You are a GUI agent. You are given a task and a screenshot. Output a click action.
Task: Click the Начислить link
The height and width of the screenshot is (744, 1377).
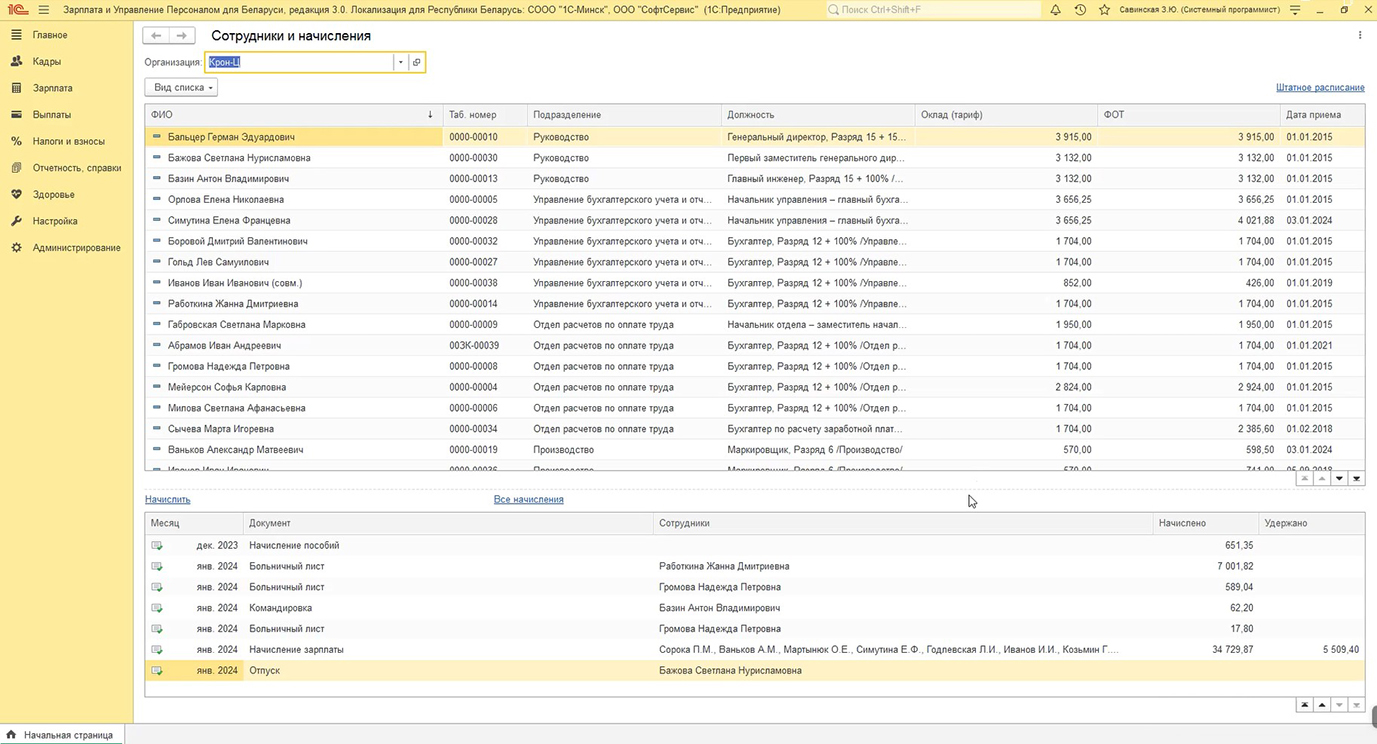167,499
